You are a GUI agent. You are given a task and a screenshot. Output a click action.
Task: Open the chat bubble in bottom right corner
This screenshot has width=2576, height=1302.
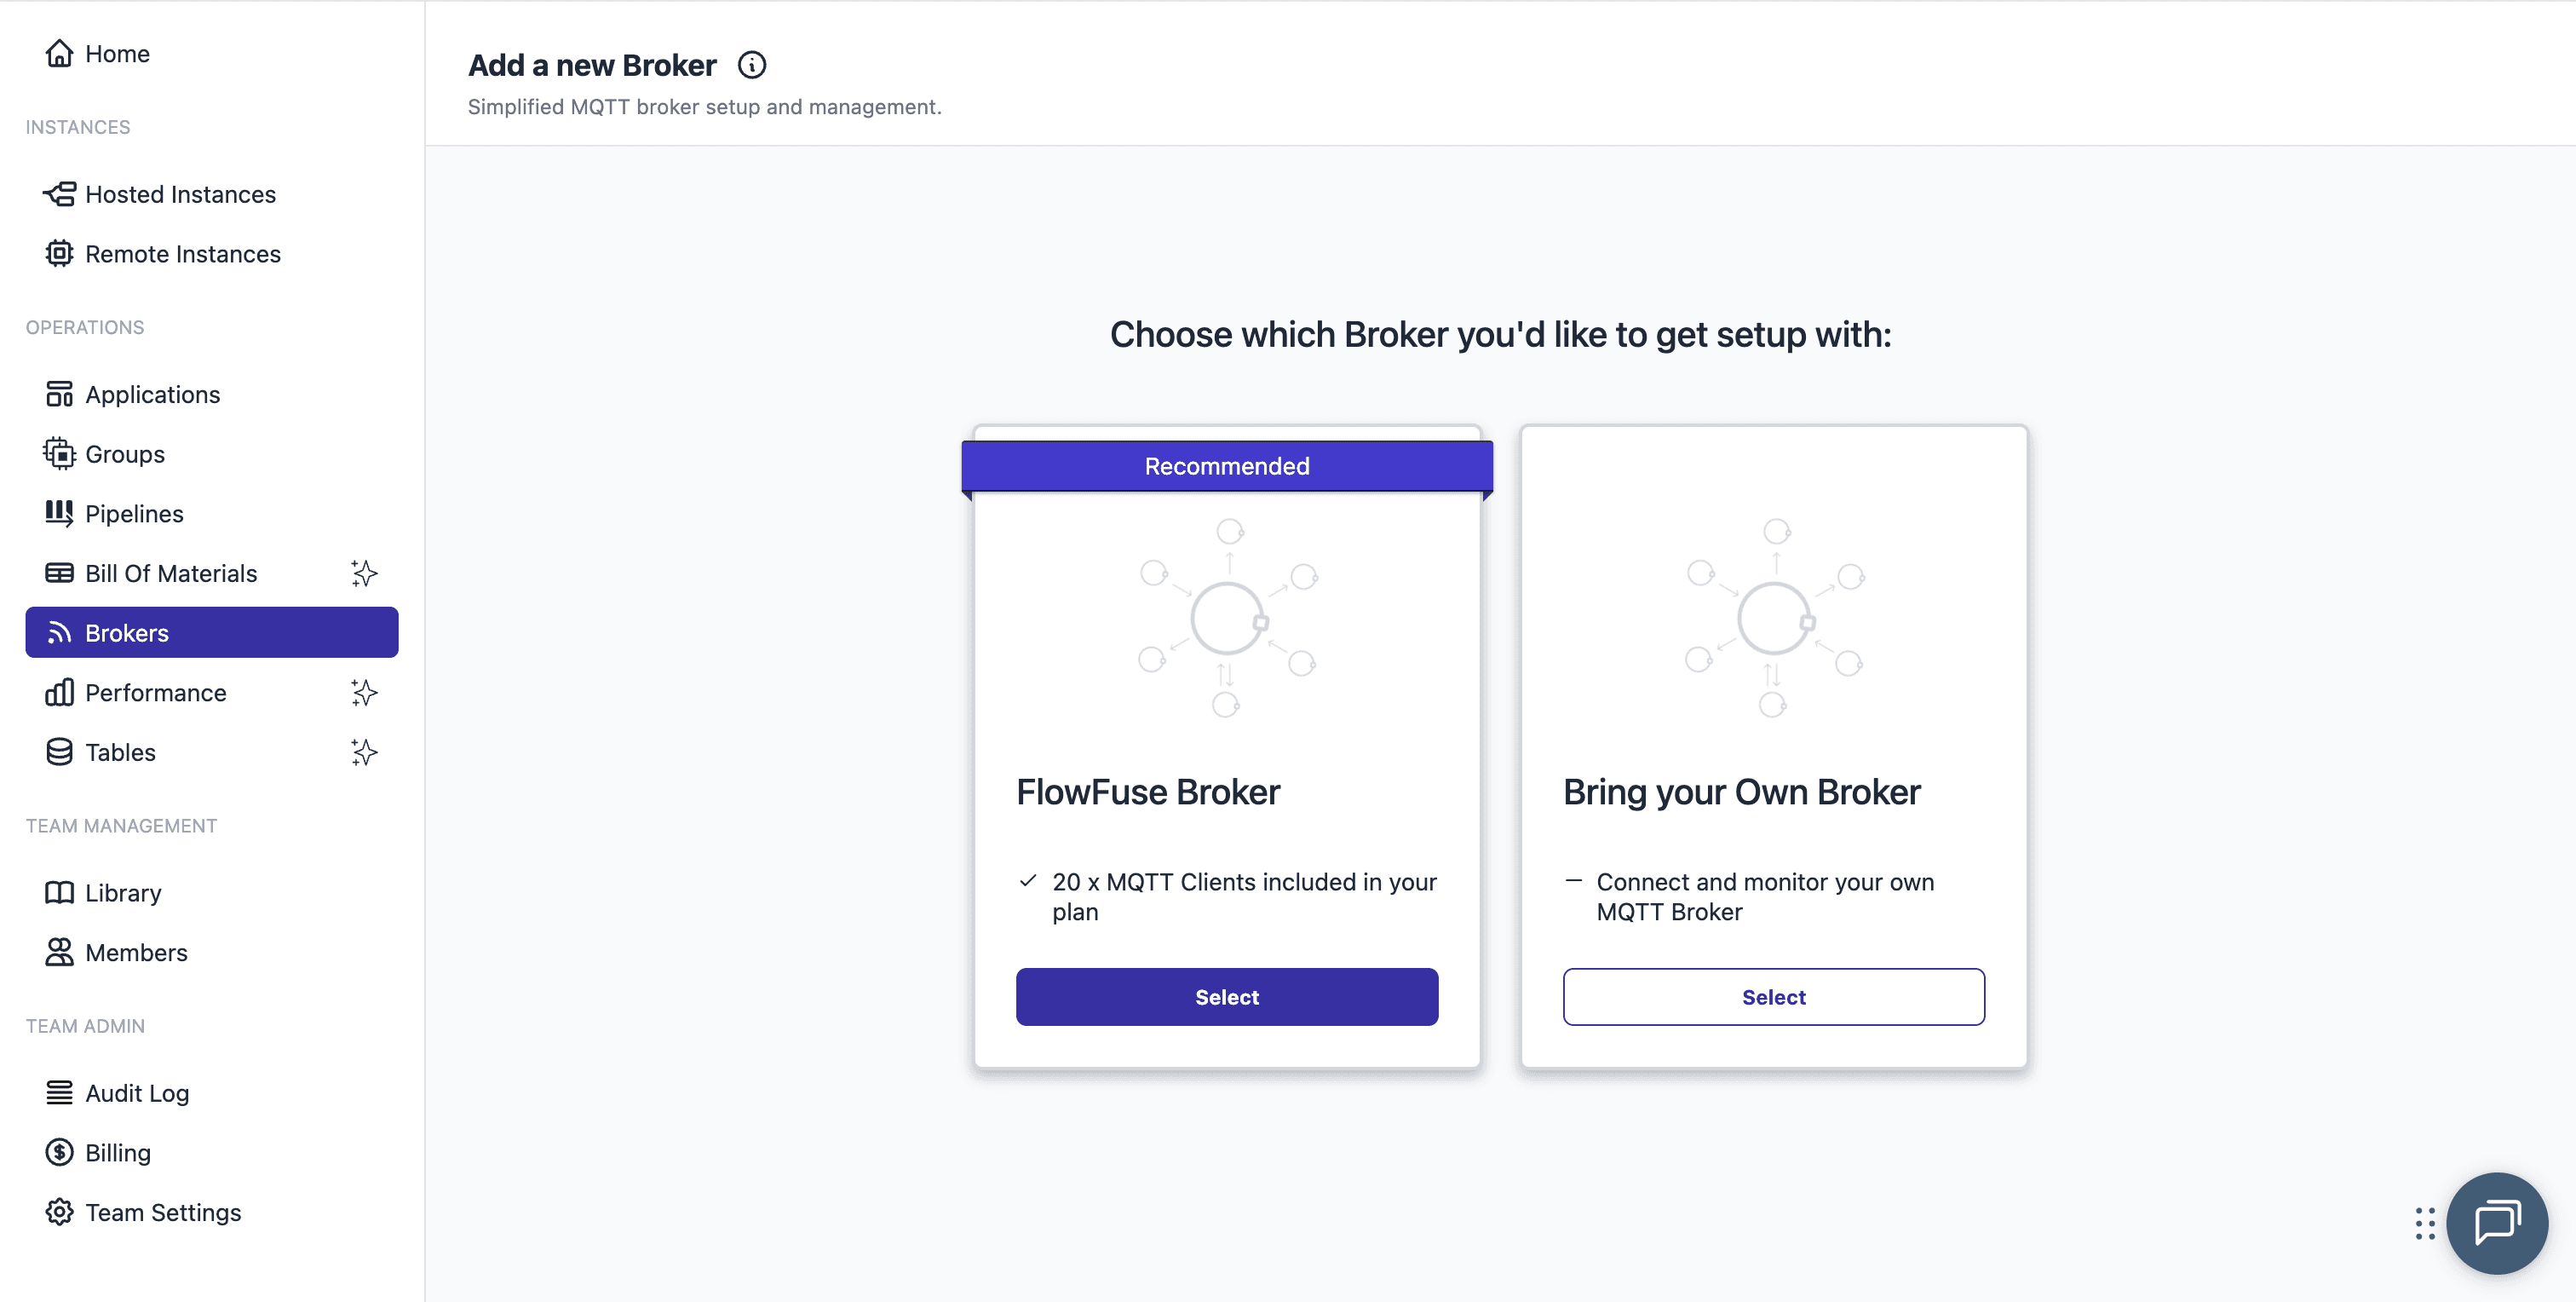[x=2497, y=1222]
